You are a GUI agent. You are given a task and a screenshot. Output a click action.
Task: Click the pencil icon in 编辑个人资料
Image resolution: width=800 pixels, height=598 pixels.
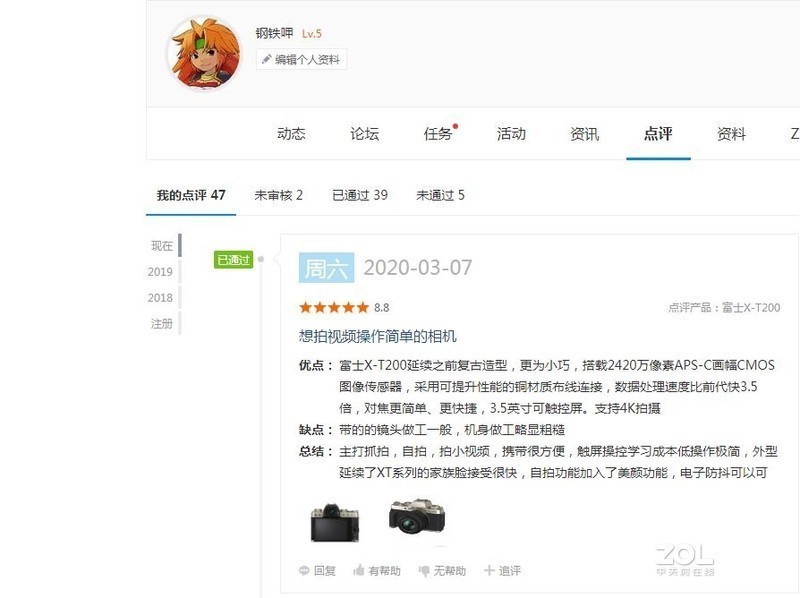coord(266,60)
